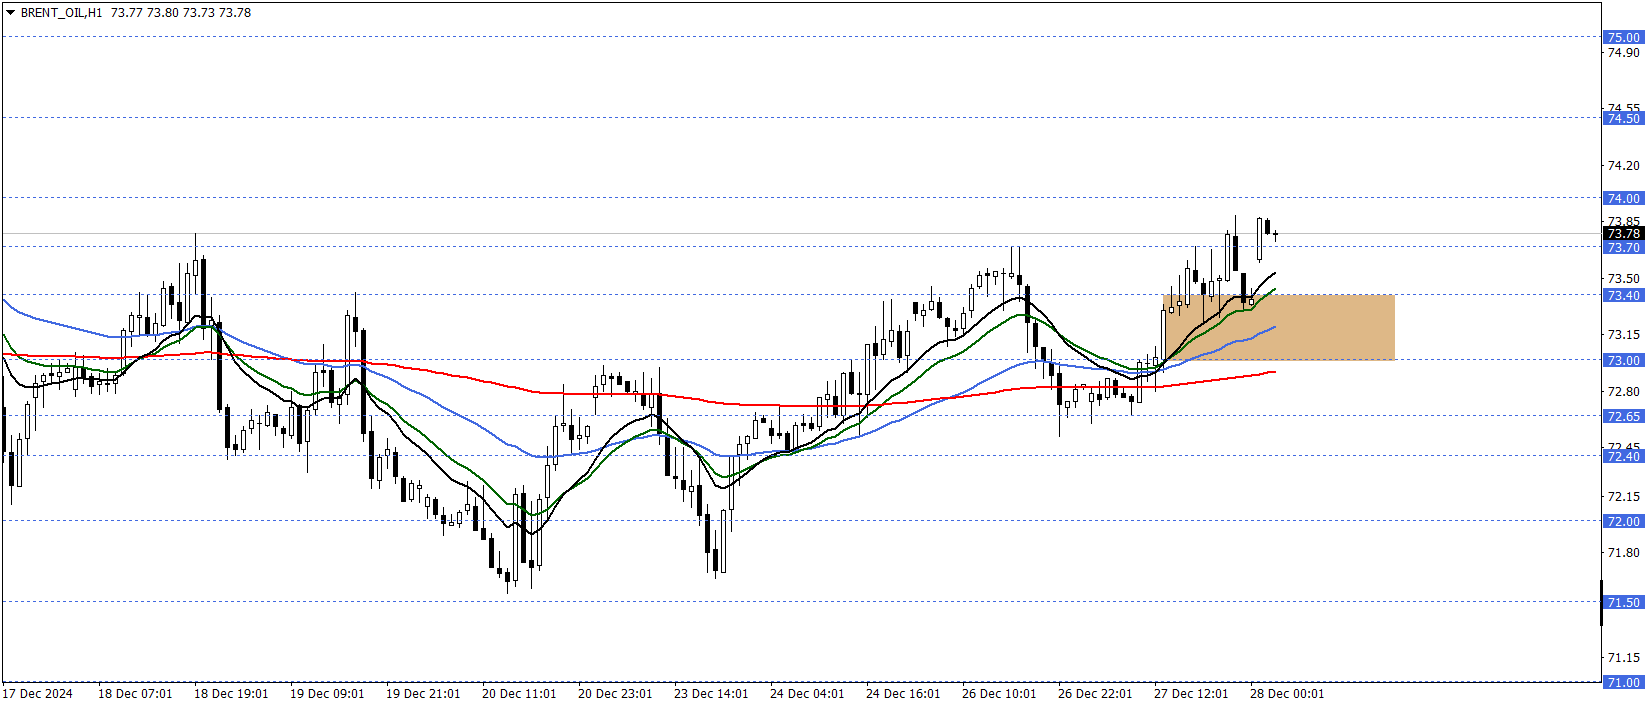Select the 72.00 price level label
The height and width of the screenshot is (706, 1651).
pyautogui.click(x=1623, y=521)
